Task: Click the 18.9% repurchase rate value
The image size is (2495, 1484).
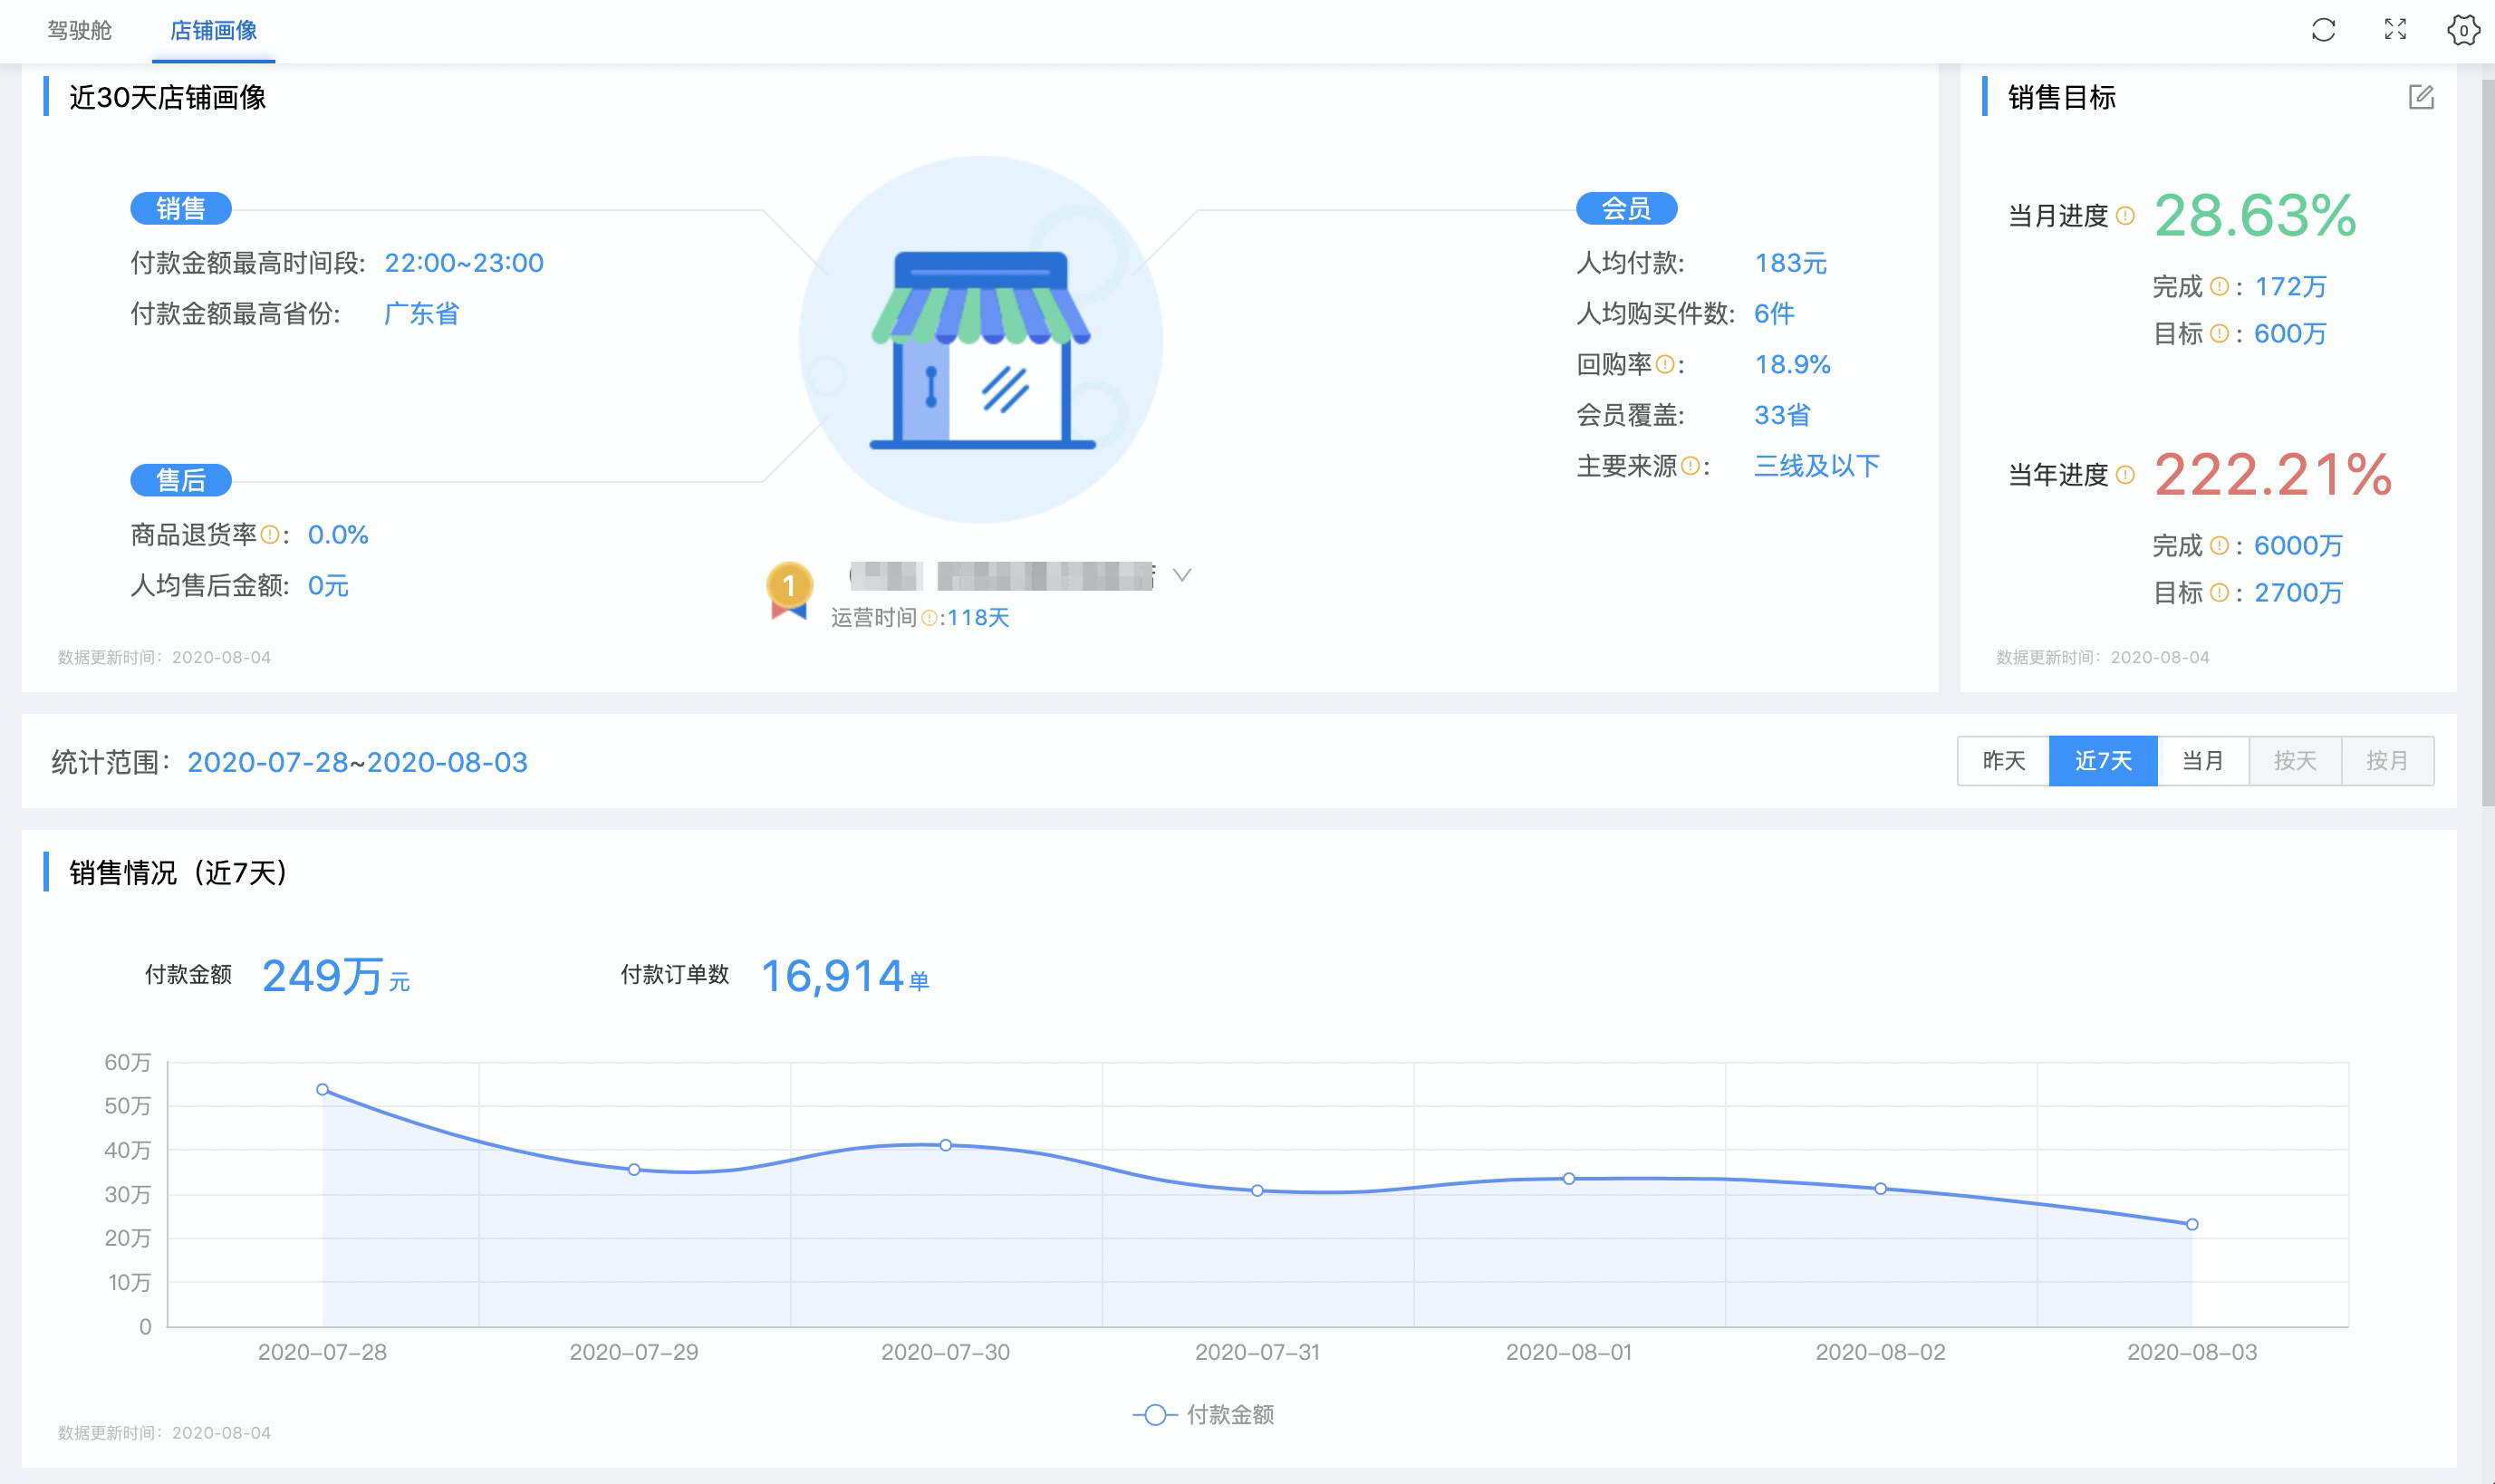Action: click(x=1792, y=365)
